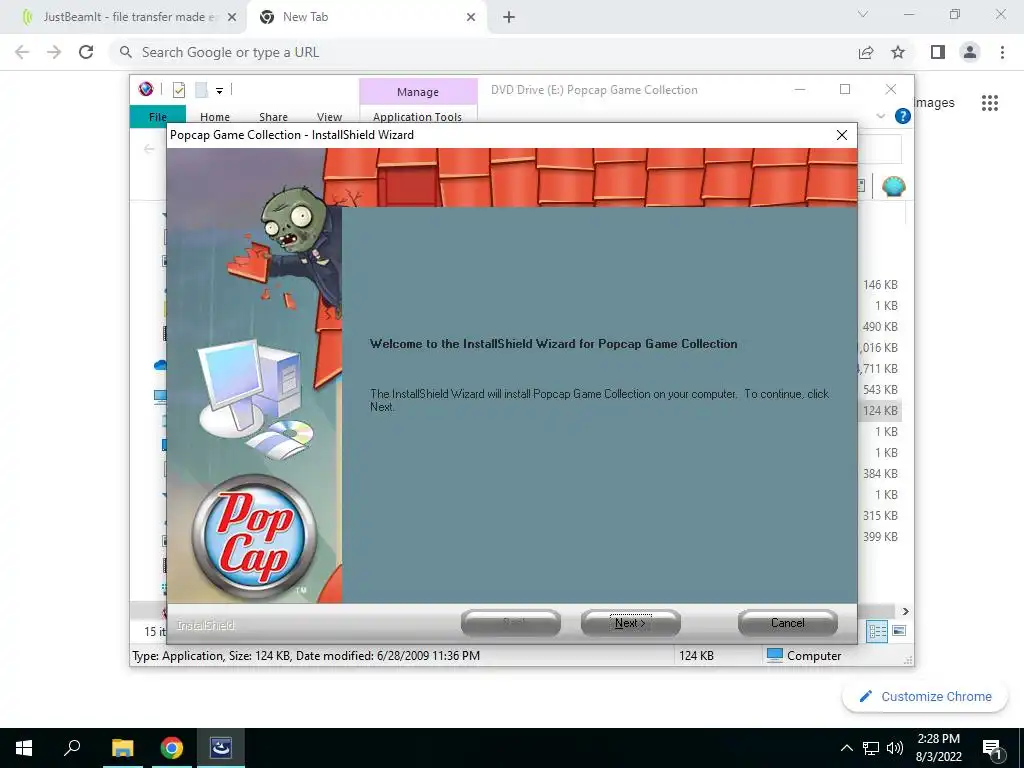Click Chrome forward navigation arrow

54,52
